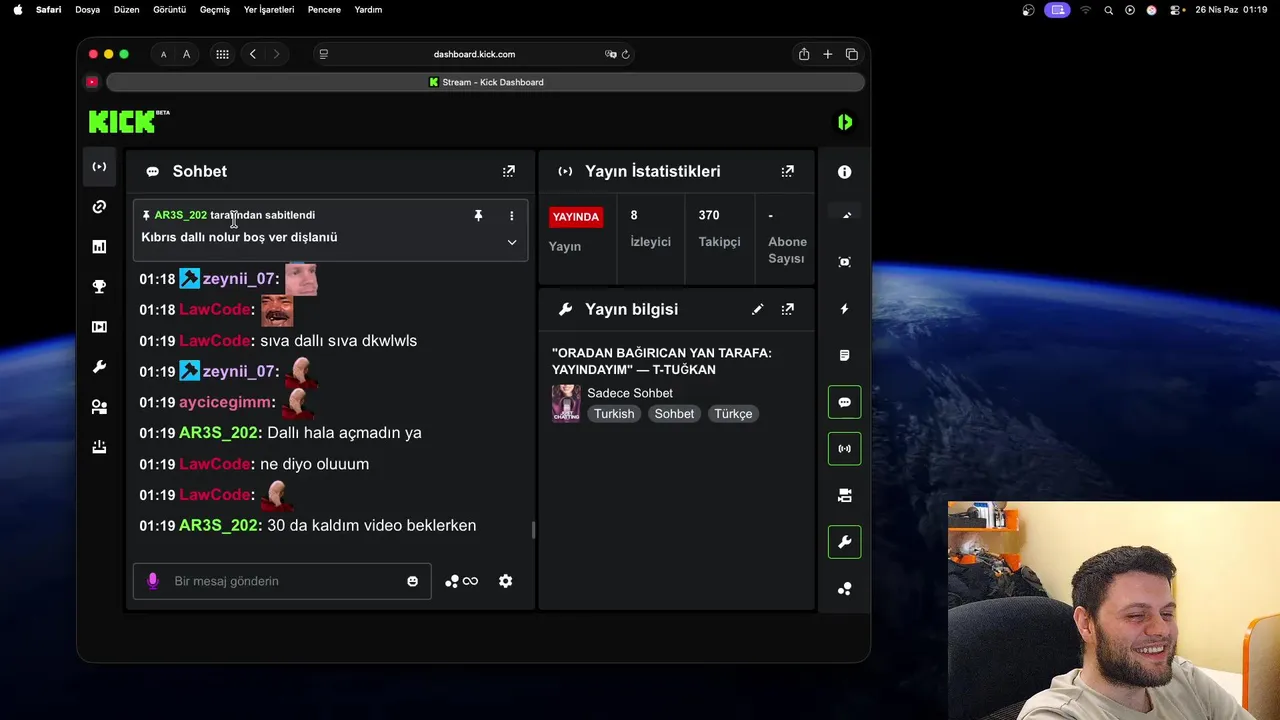1280x720 pixels.
Task: Click the three-dots cluster icon in right sidebar
Action: (x=844, y=589)
